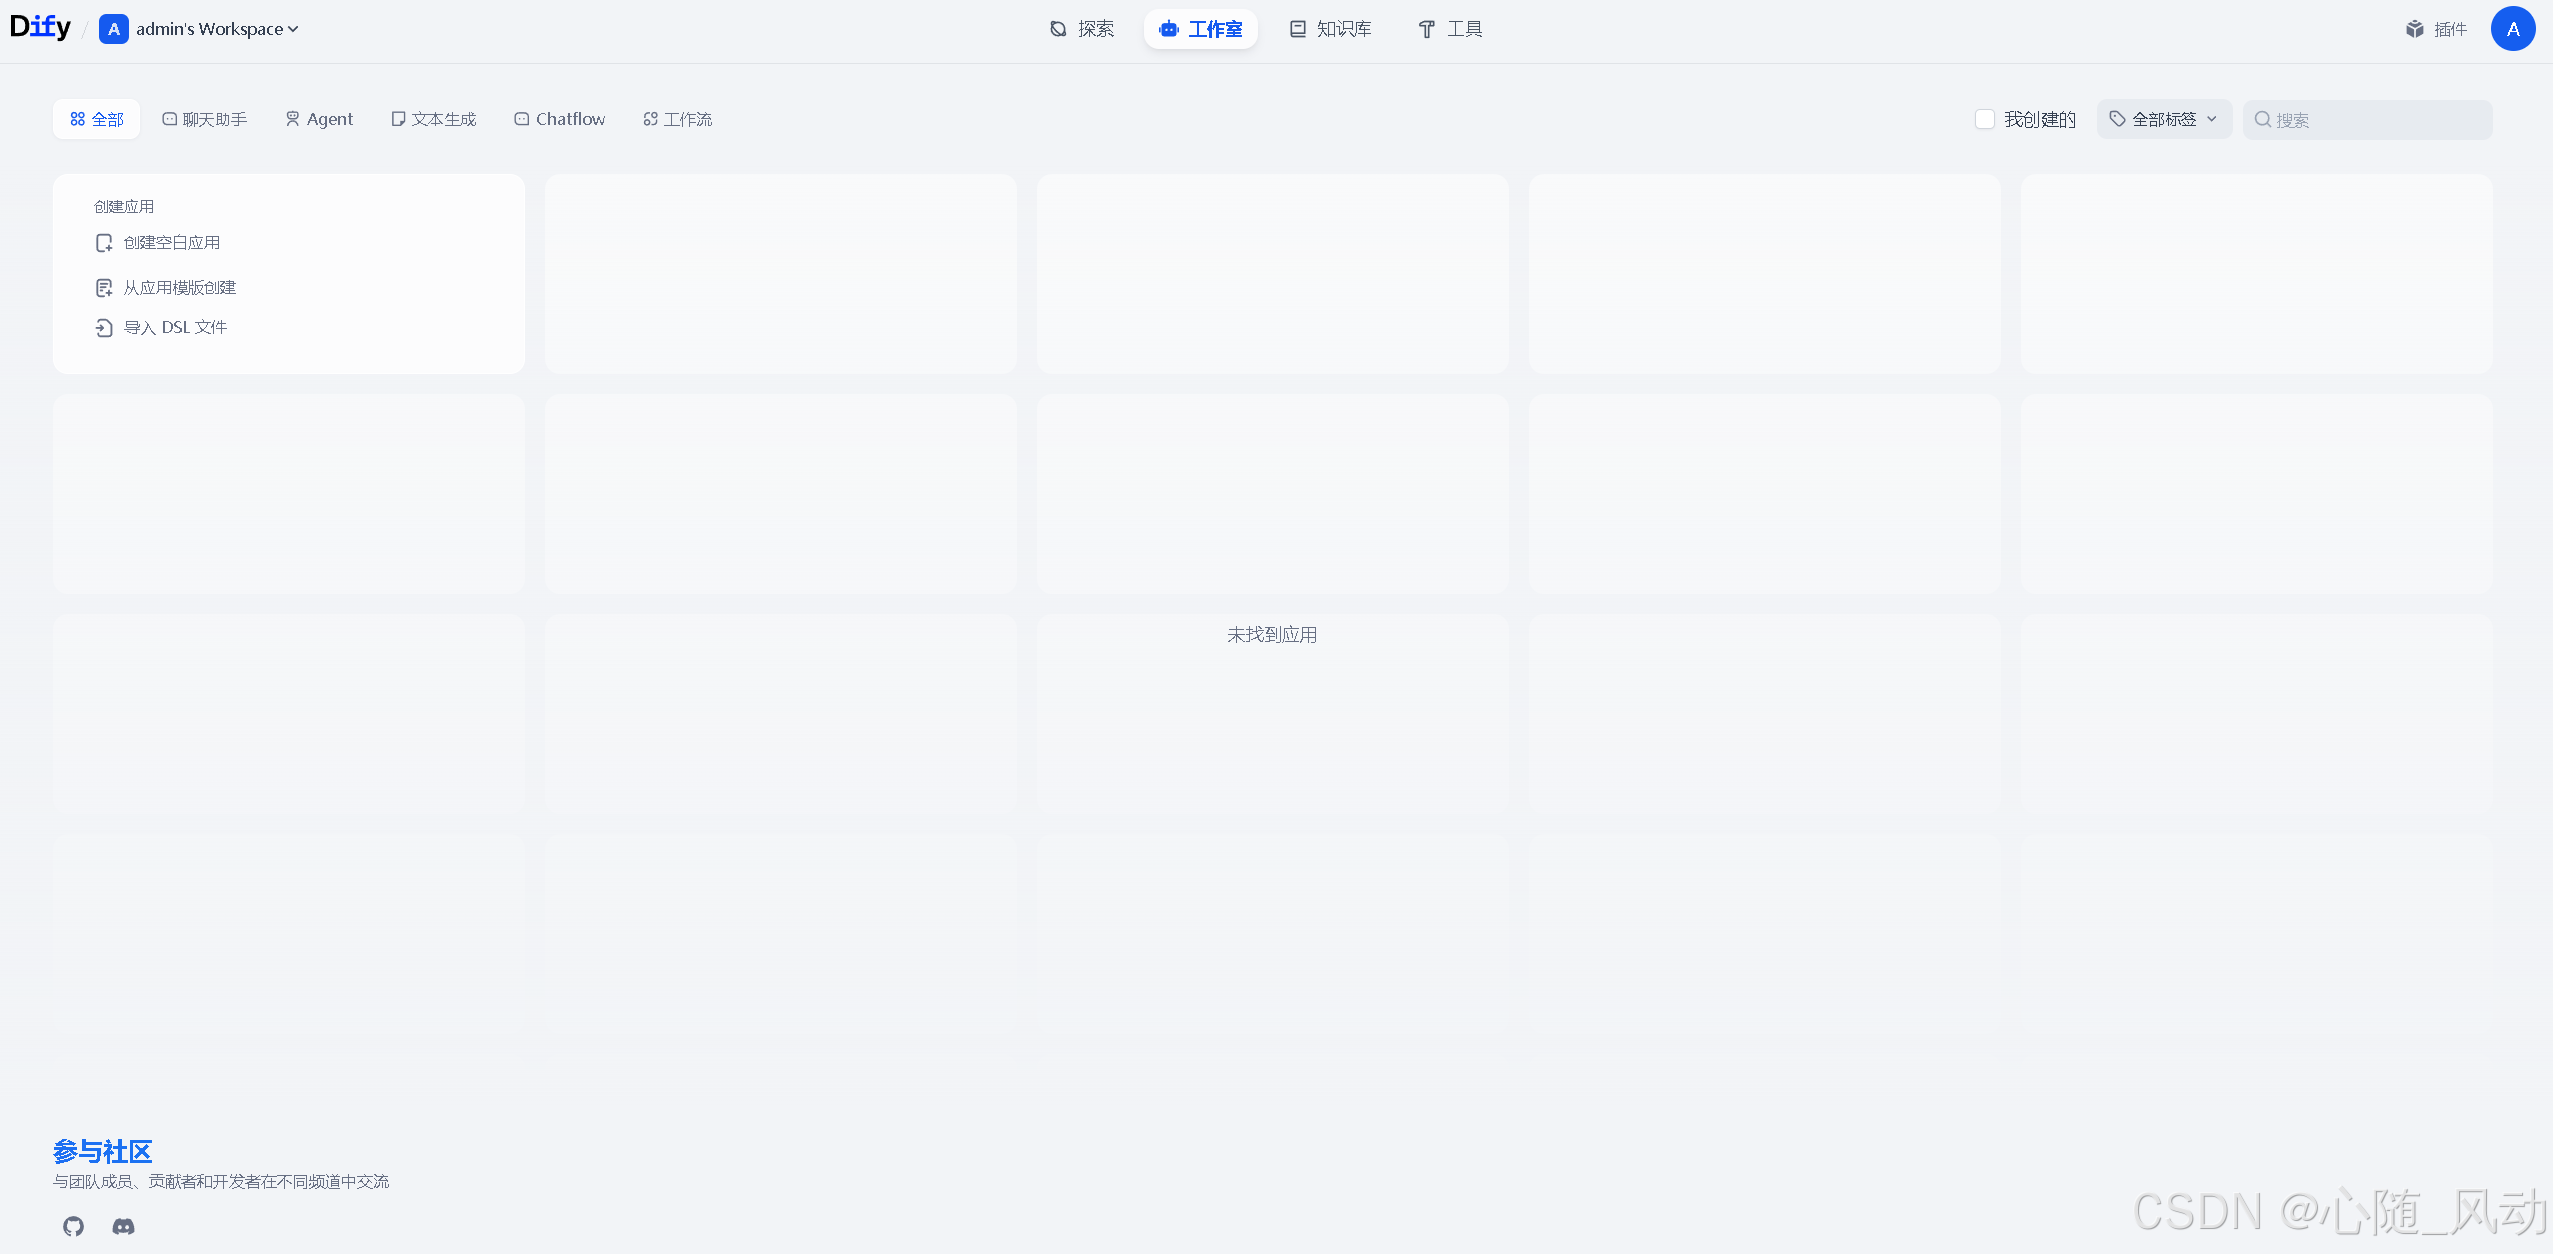This screenshot has height=1254, width=2553.
Task: Click the workspace avatar icon A
Action: coord(114,29)
